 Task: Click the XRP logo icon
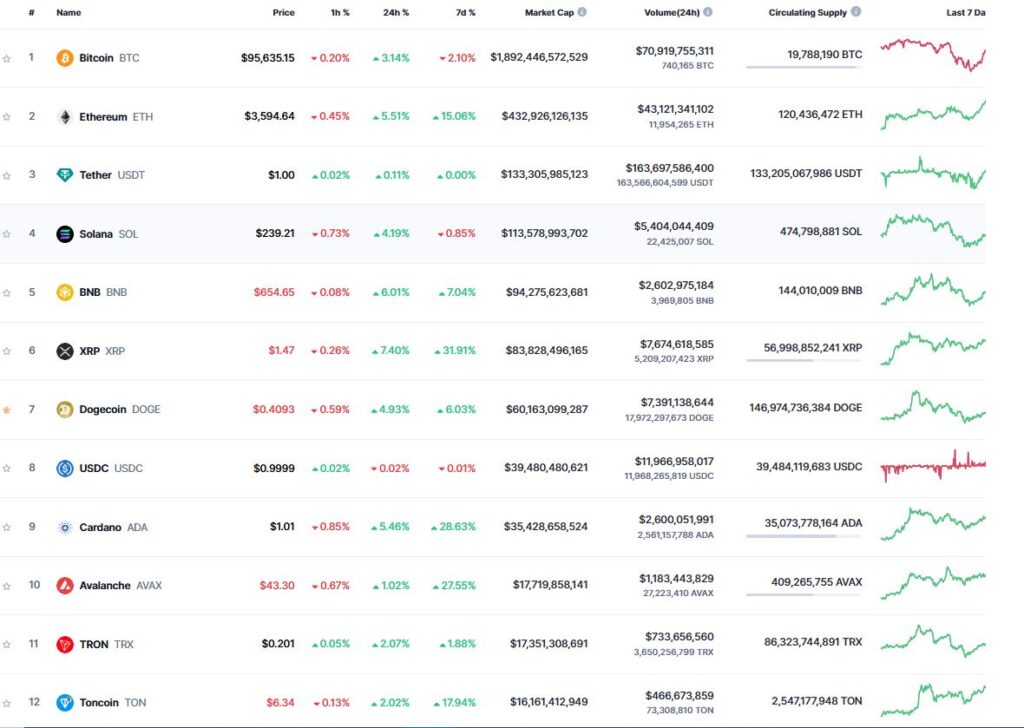(65, 351)
